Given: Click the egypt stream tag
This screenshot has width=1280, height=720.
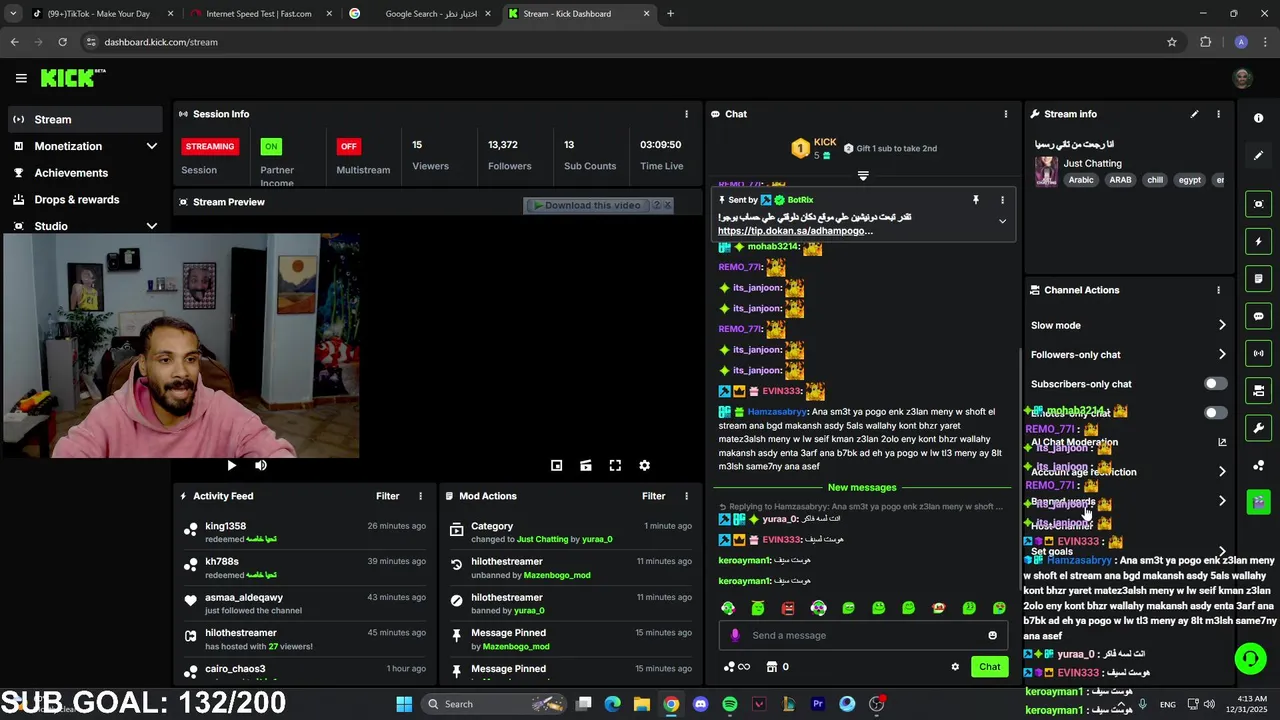Looking at the screenshot, I should 1190,180.
